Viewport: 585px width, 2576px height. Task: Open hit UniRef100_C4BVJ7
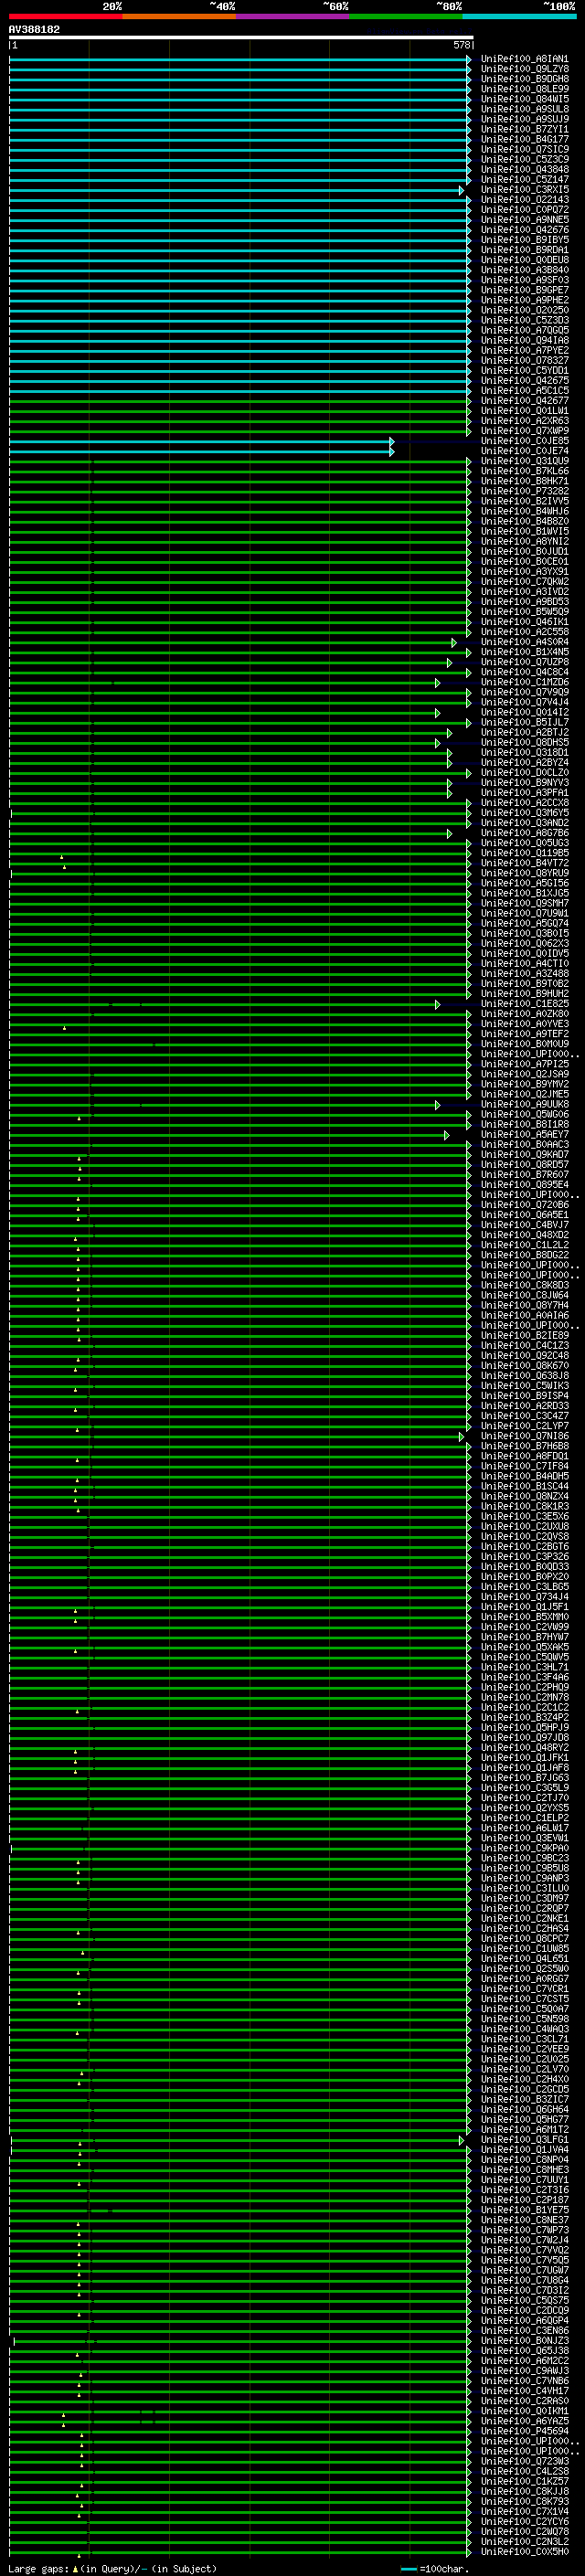pyautogui.click(x=524, y=1225)
